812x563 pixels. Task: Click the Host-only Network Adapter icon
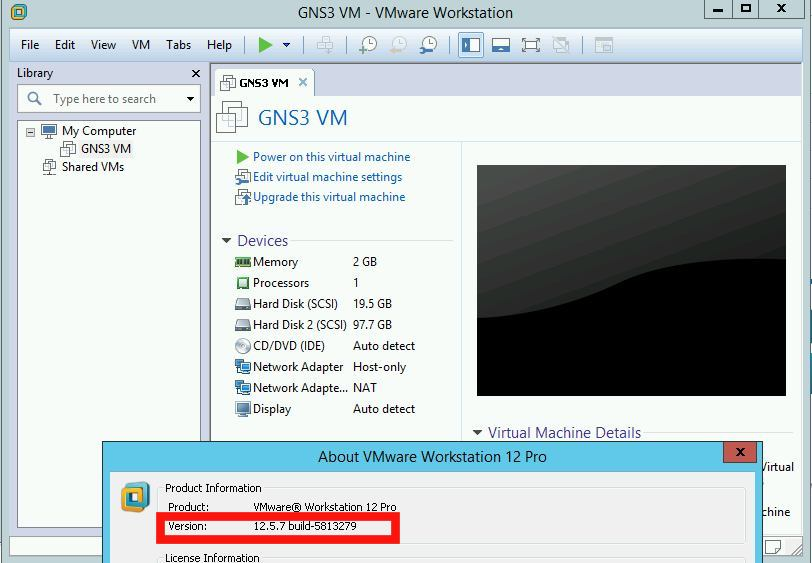(x=242, y=367)
